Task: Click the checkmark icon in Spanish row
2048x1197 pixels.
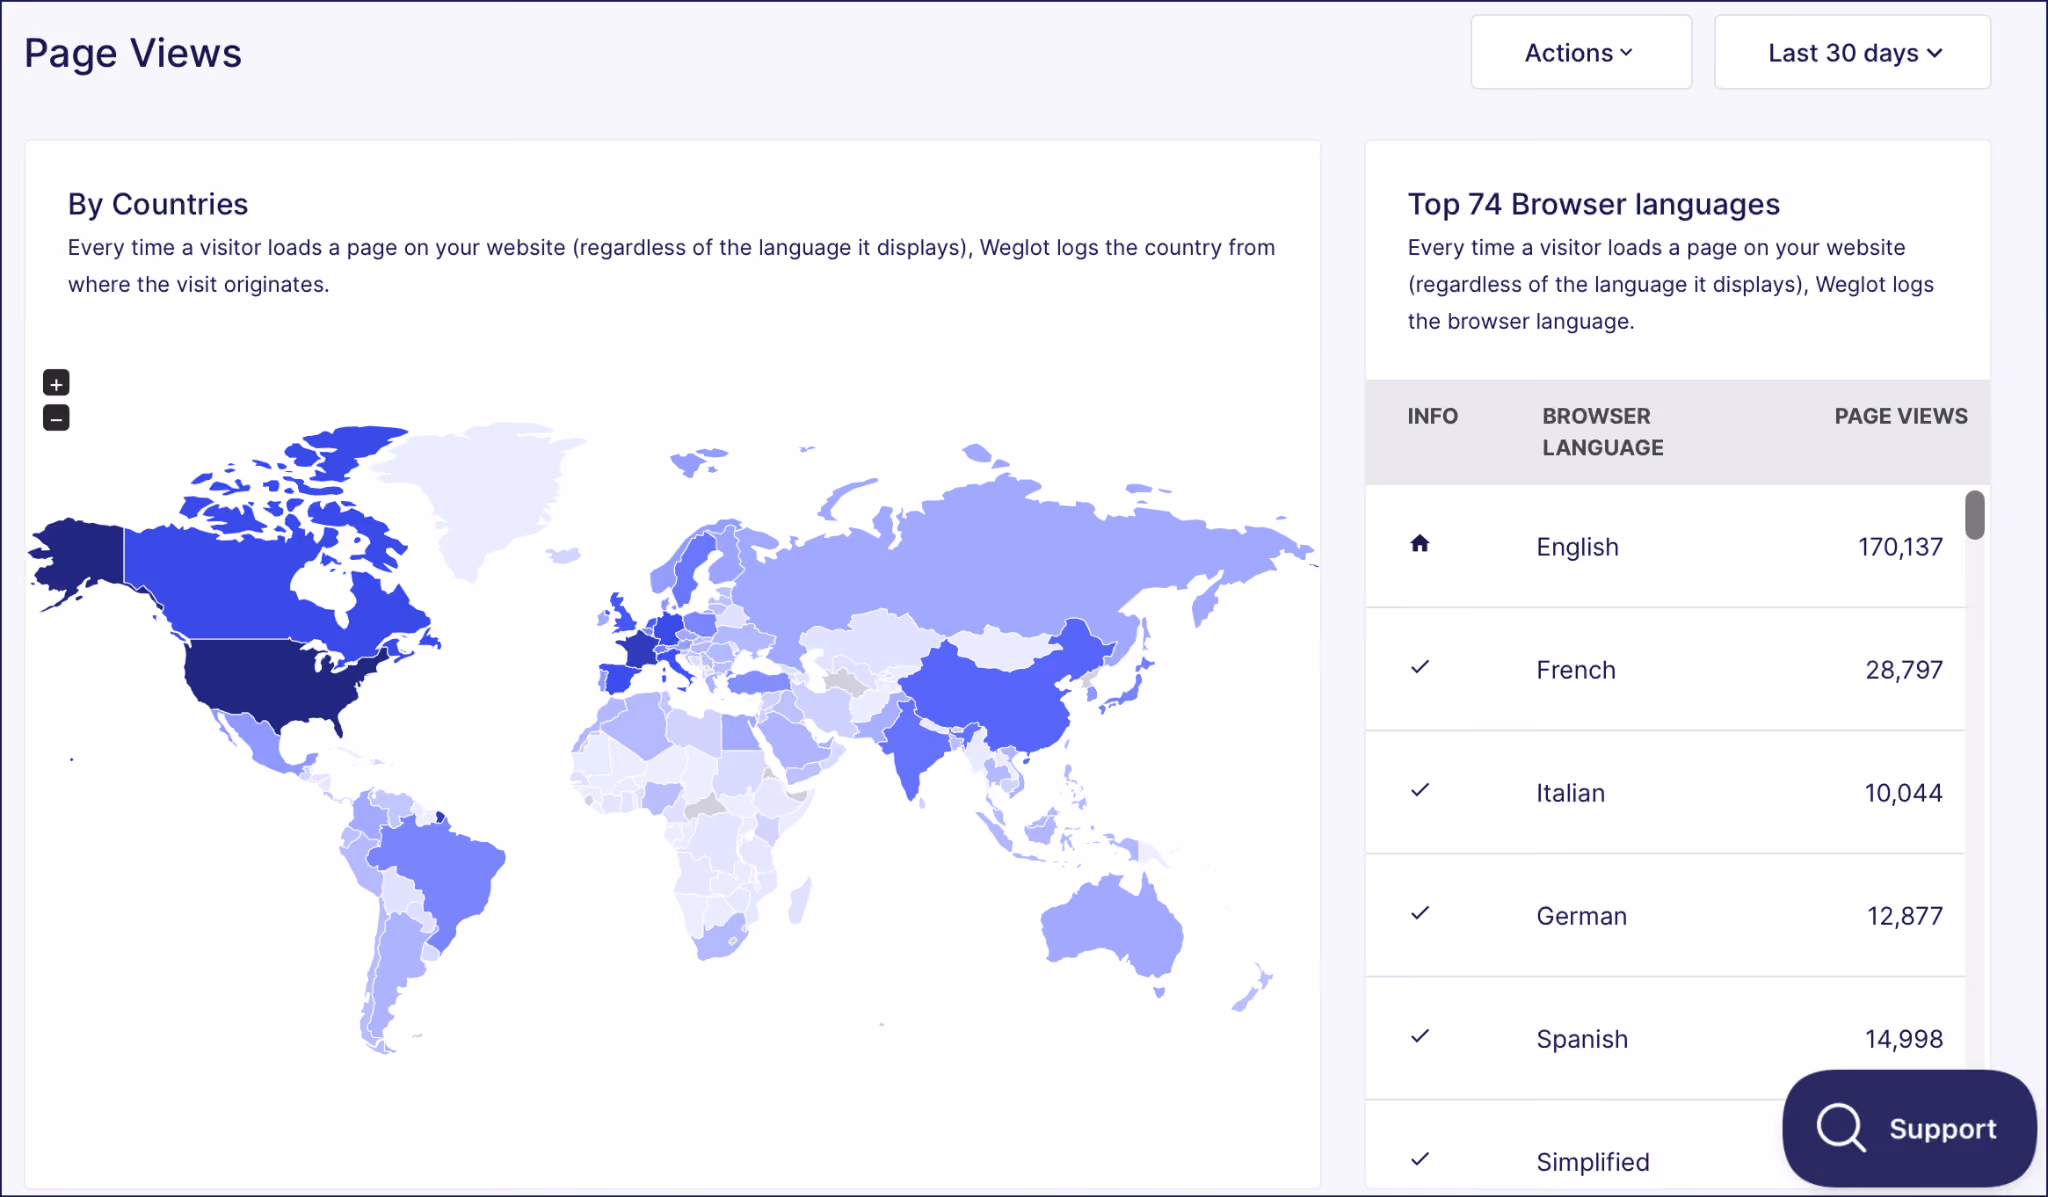Action: 1420,1036
